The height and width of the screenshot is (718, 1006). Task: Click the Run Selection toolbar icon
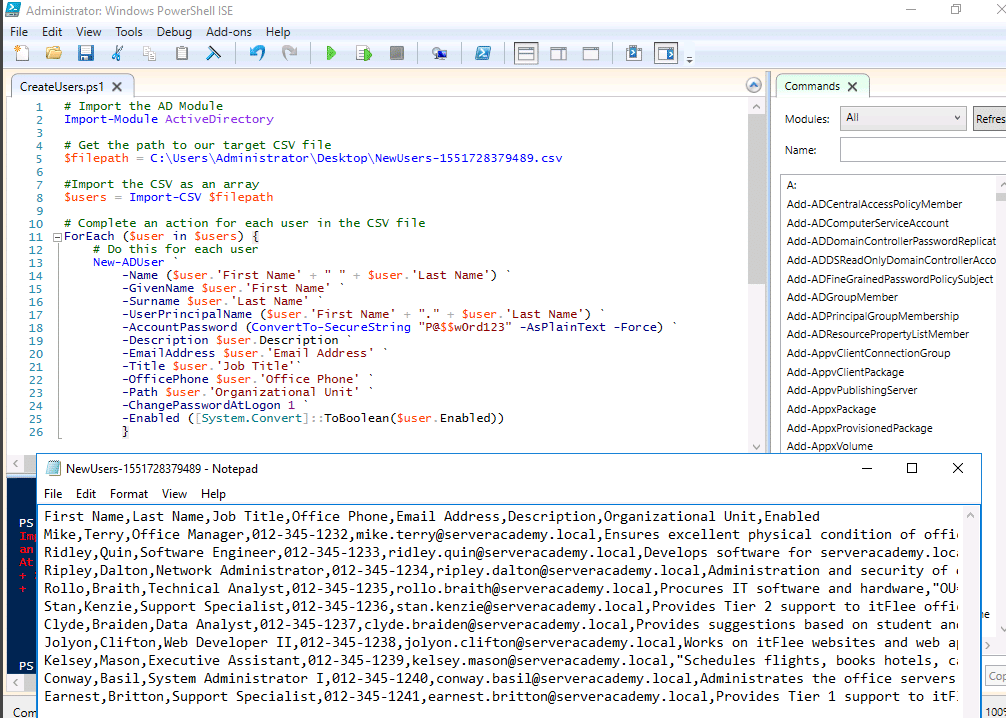coord(364,53)
